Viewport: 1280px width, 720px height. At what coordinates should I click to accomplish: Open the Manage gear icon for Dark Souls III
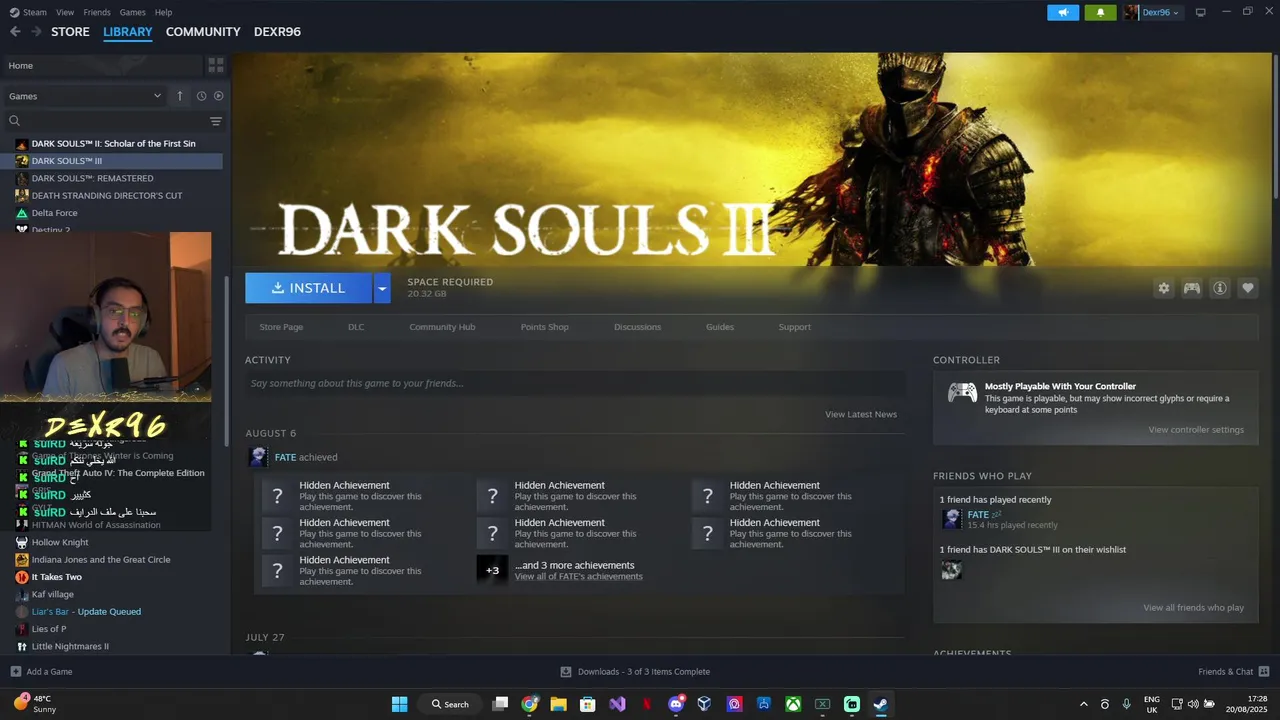pos(1163,288)
